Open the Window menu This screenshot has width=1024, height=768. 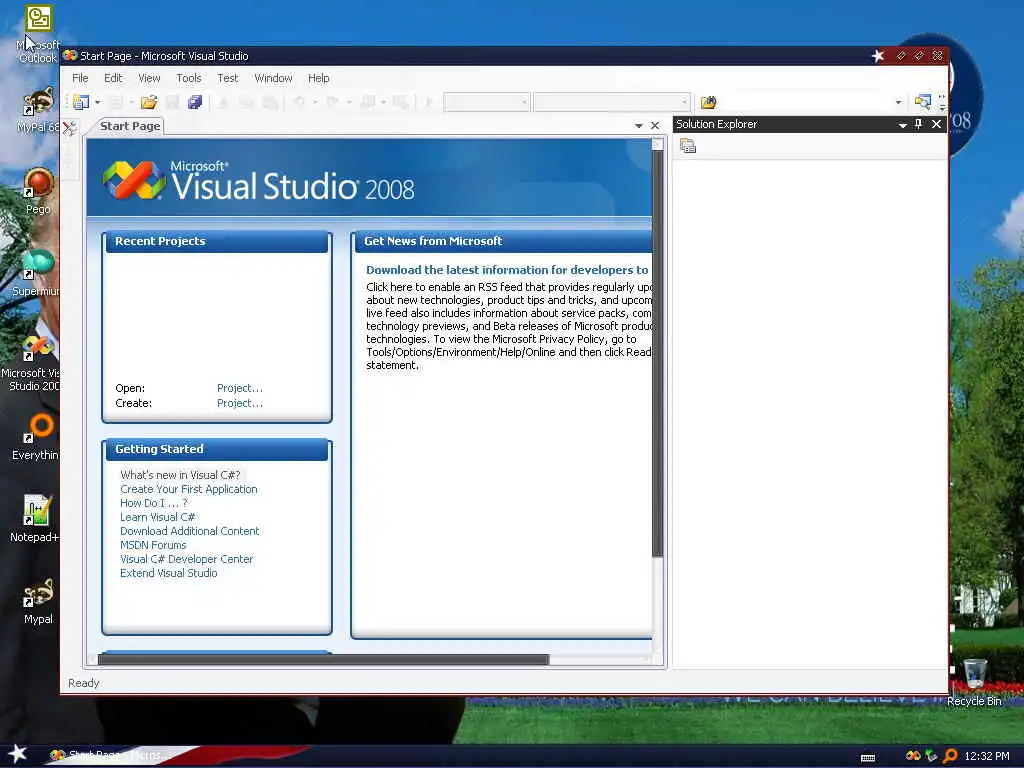(x=273, y=78)
